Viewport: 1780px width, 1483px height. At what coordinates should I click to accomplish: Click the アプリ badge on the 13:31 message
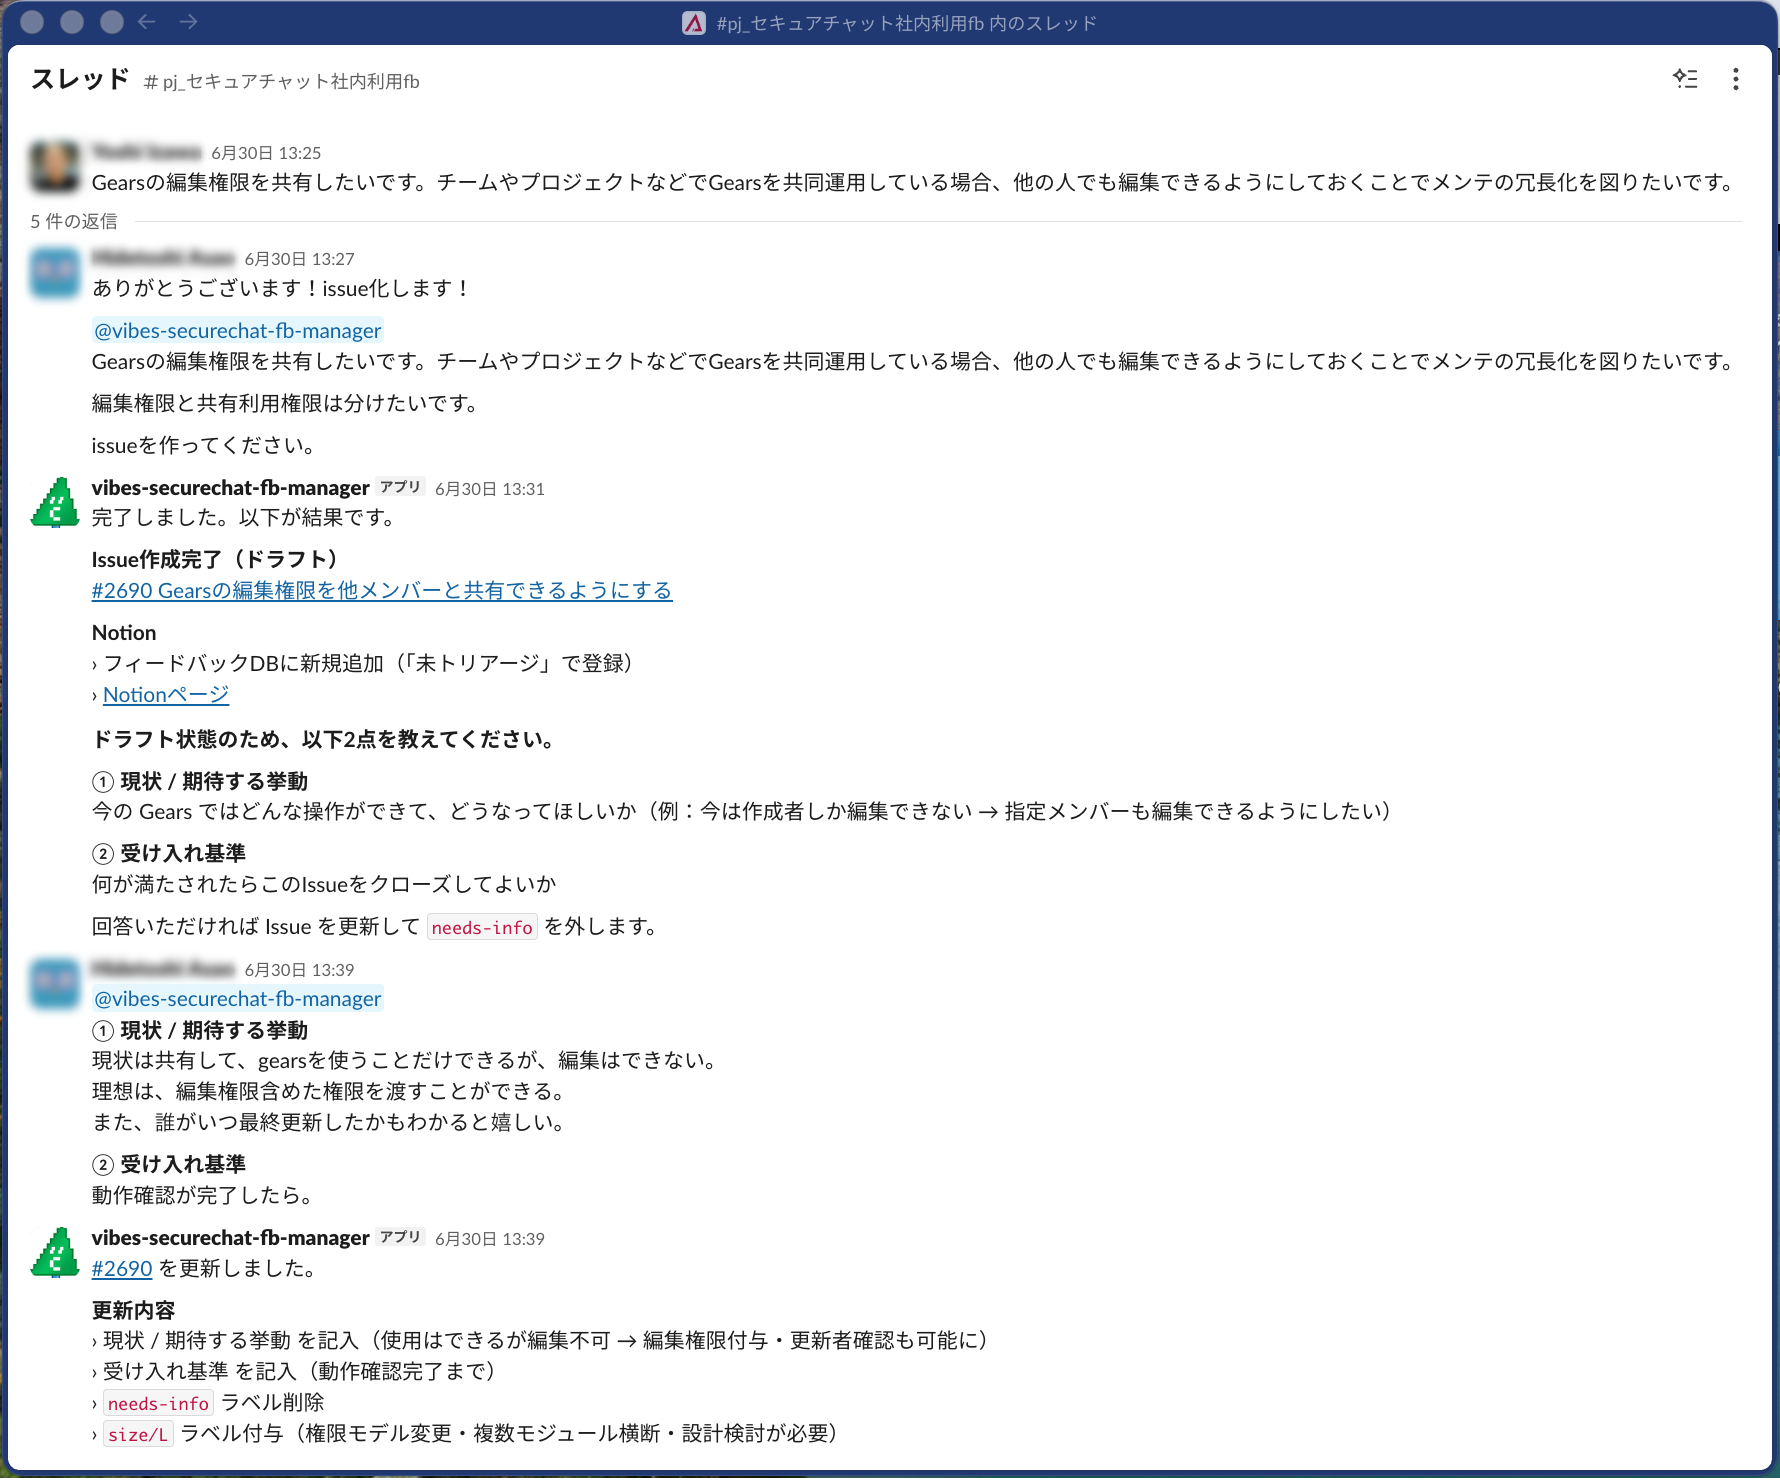click(x=401, y=487)
